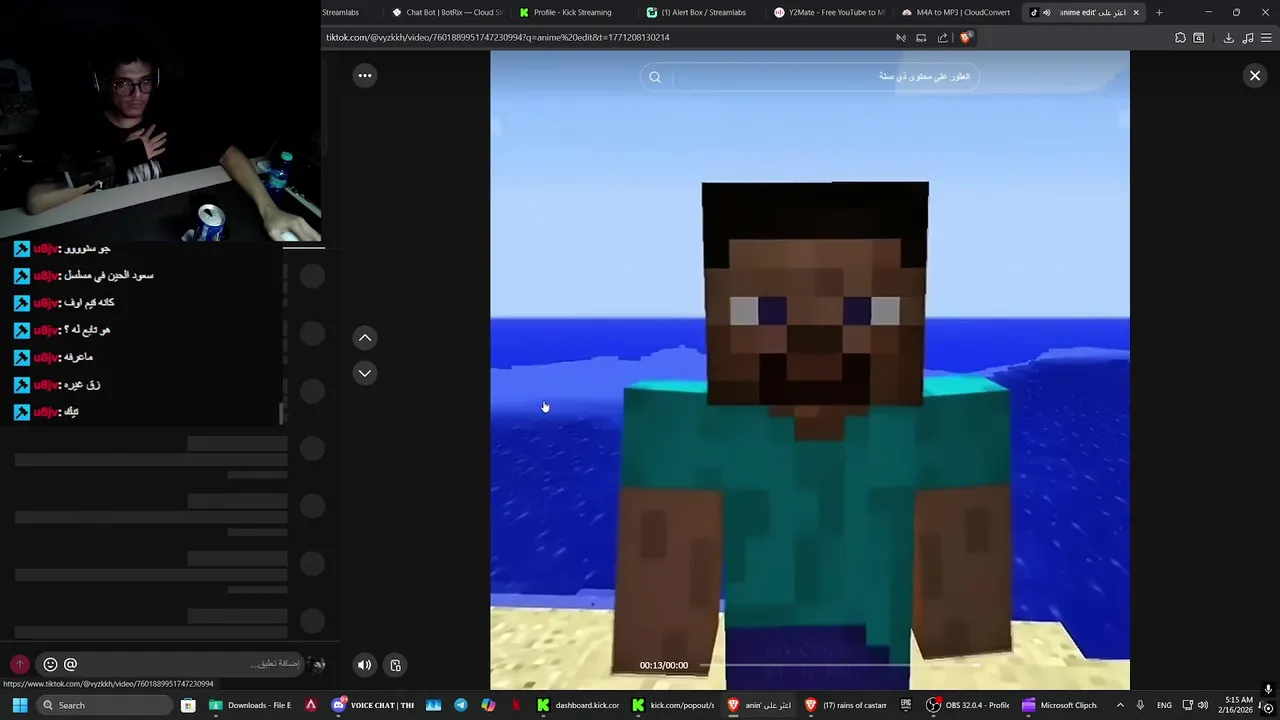
Task: Go to next video with down chevron
Action: [x=365, y=373]
